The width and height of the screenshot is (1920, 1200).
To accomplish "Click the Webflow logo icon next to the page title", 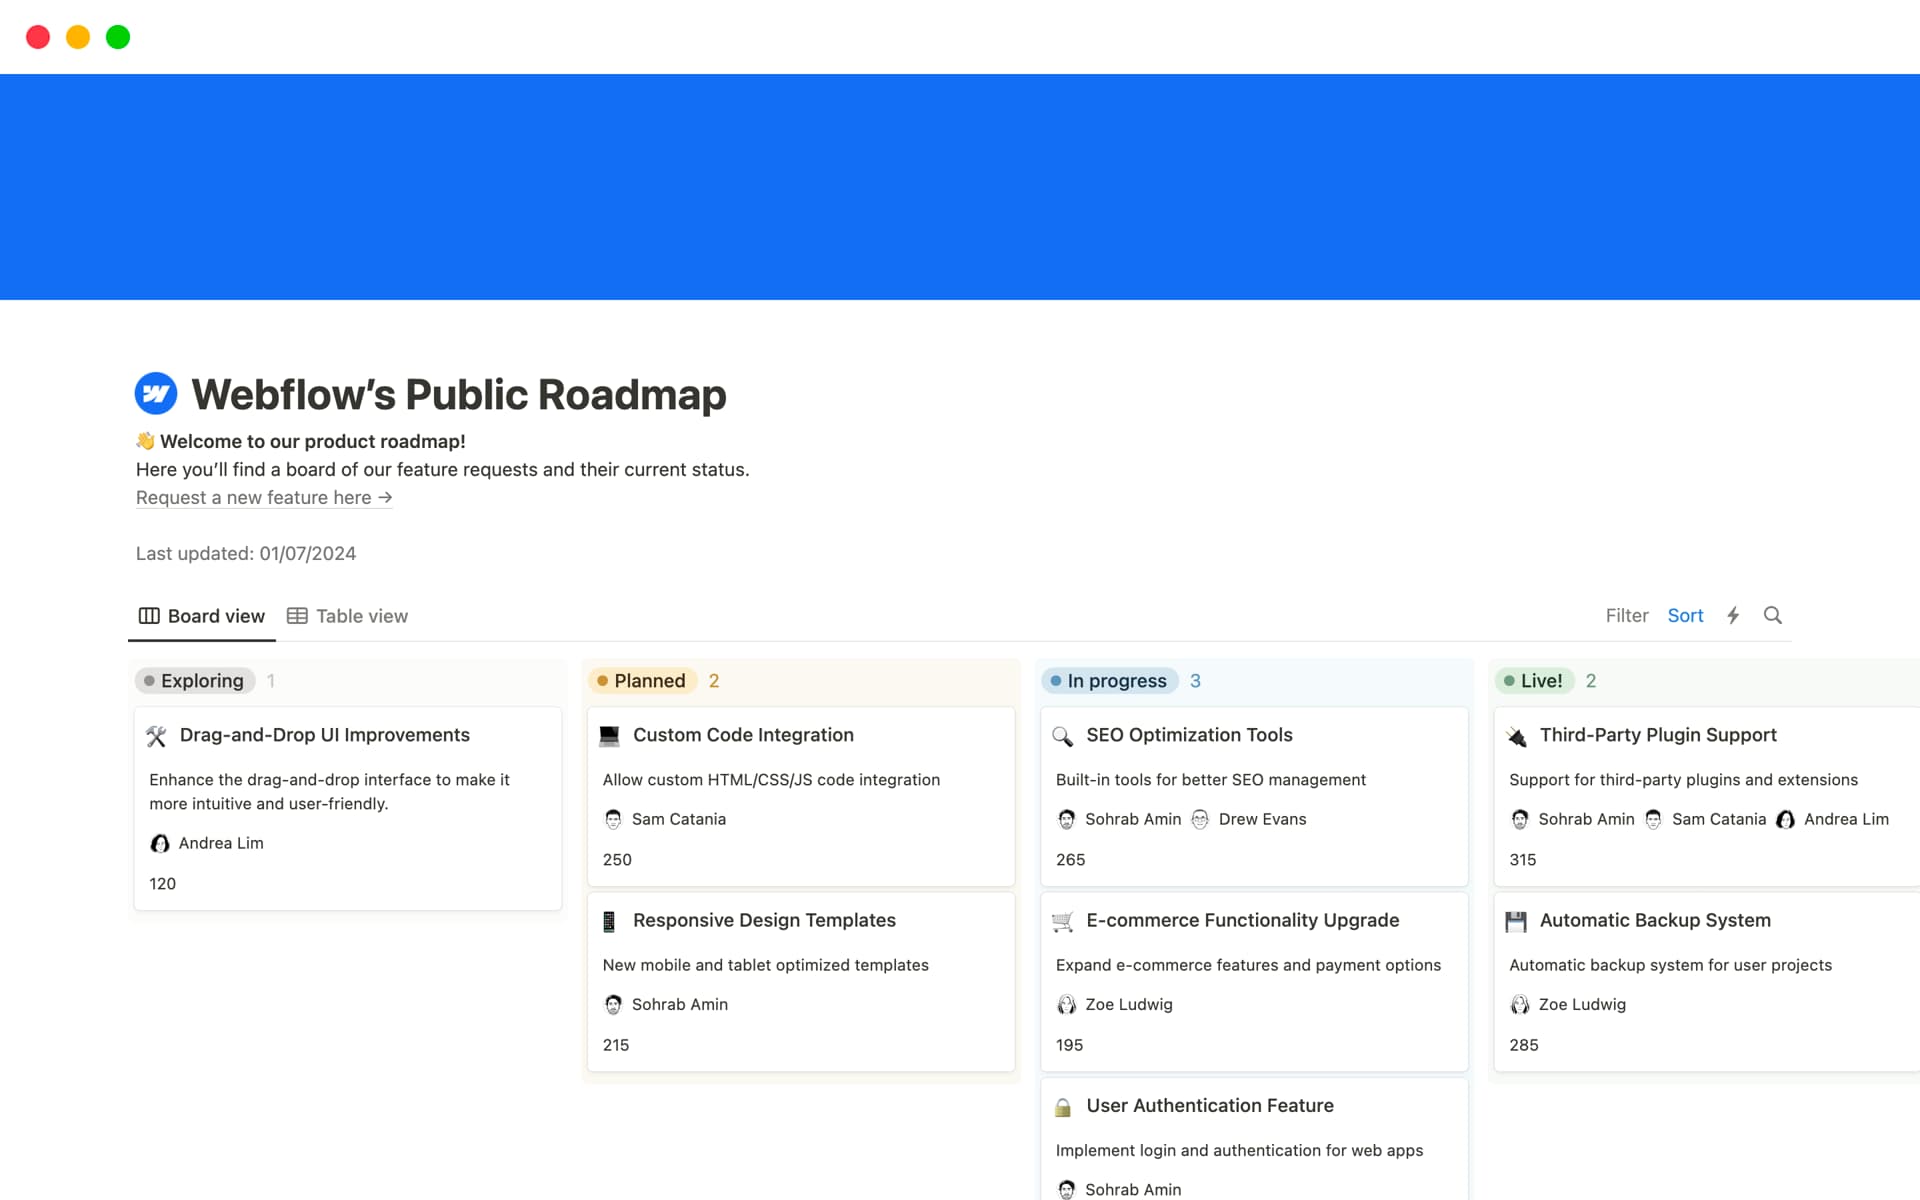I will [157, 393].
